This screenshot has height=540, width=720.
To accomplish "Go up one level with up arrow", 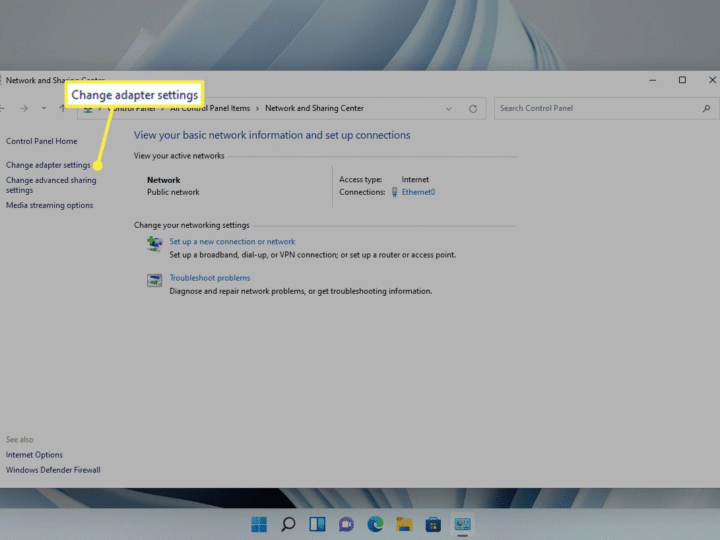I will [62, 108].
